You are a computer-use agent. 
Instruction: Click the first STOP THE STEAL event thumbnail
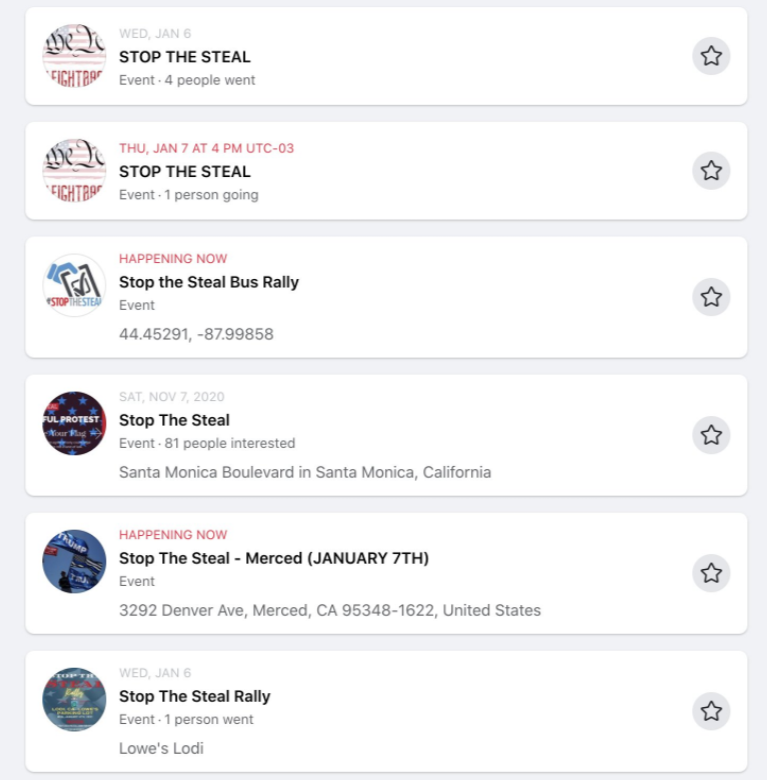(74, 56)
